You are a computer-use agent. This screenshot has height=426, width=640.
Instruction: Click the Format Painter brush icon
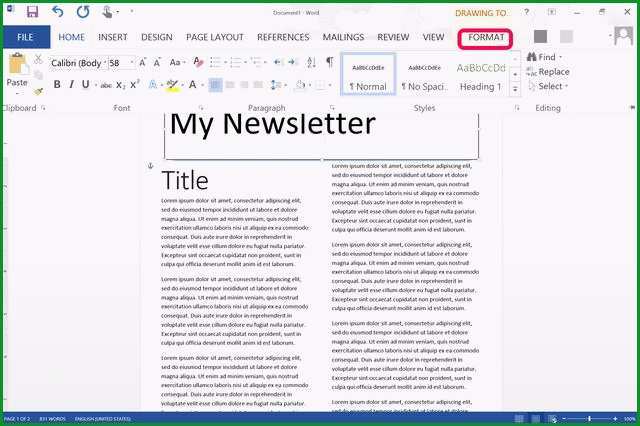pos(39,91)
